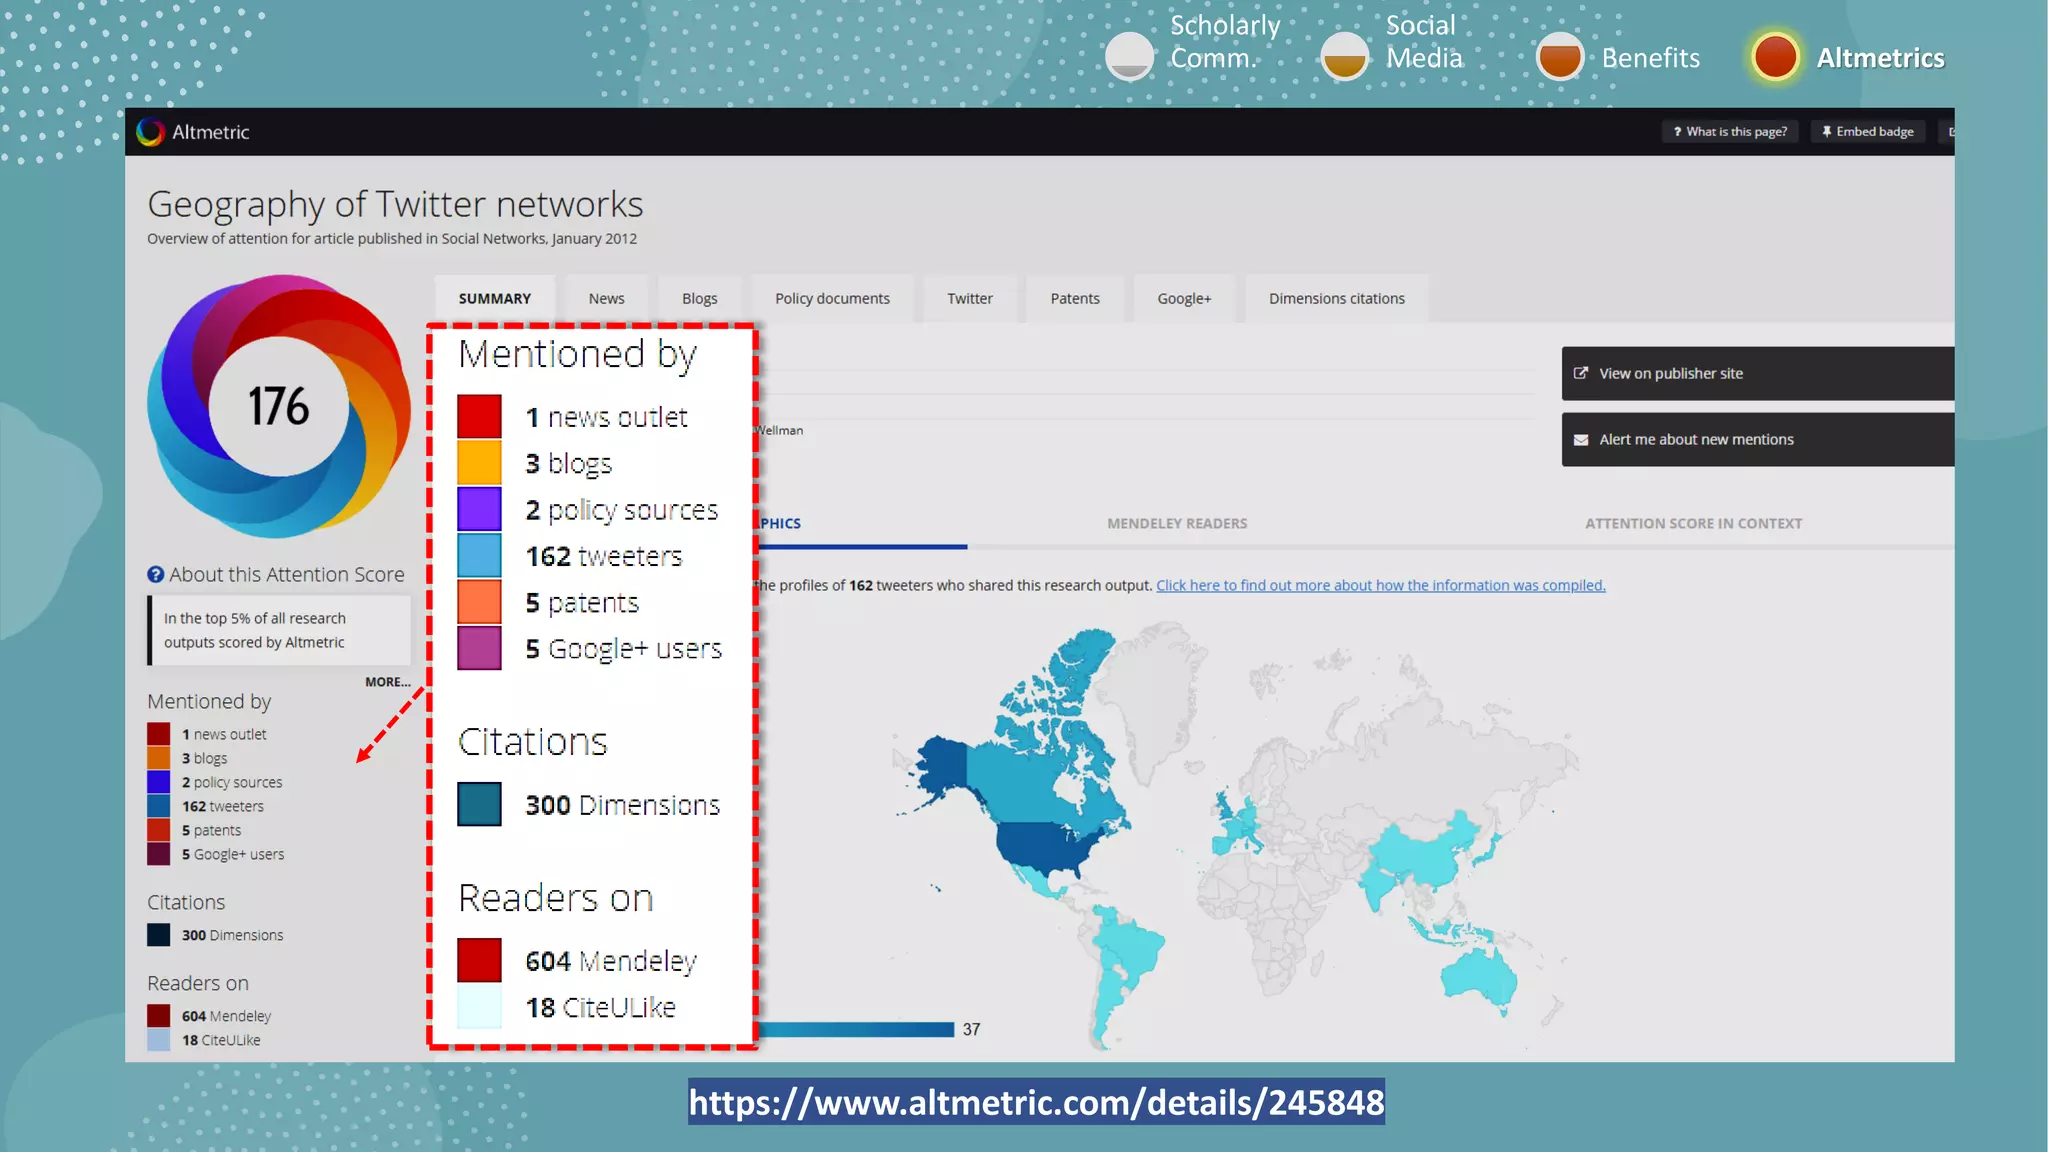Click "5 patents" in sidebar list
Viewport: 2048px width, 1152px height.
click(211, 830)
